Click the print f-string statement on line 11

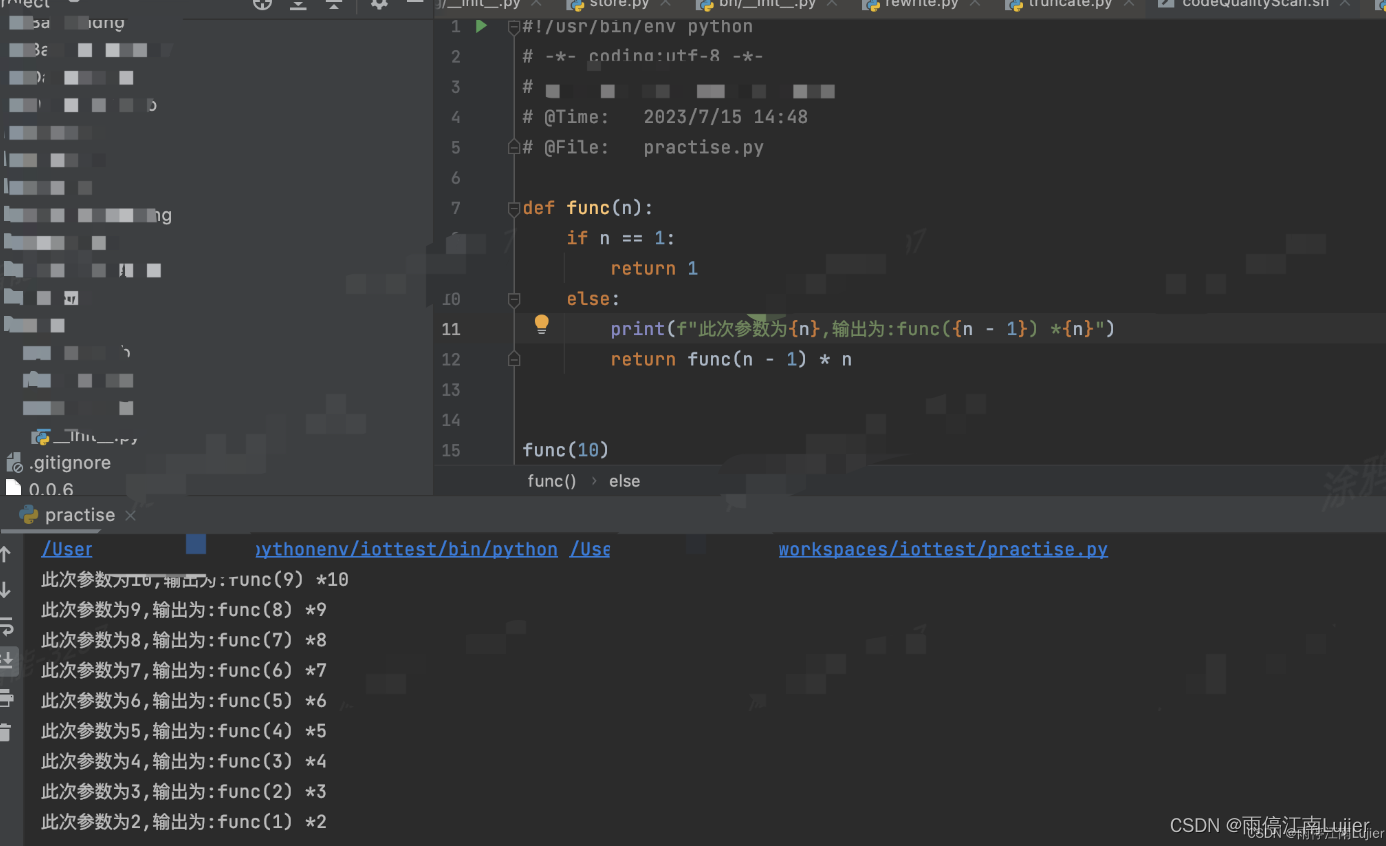tap(862, 329)
